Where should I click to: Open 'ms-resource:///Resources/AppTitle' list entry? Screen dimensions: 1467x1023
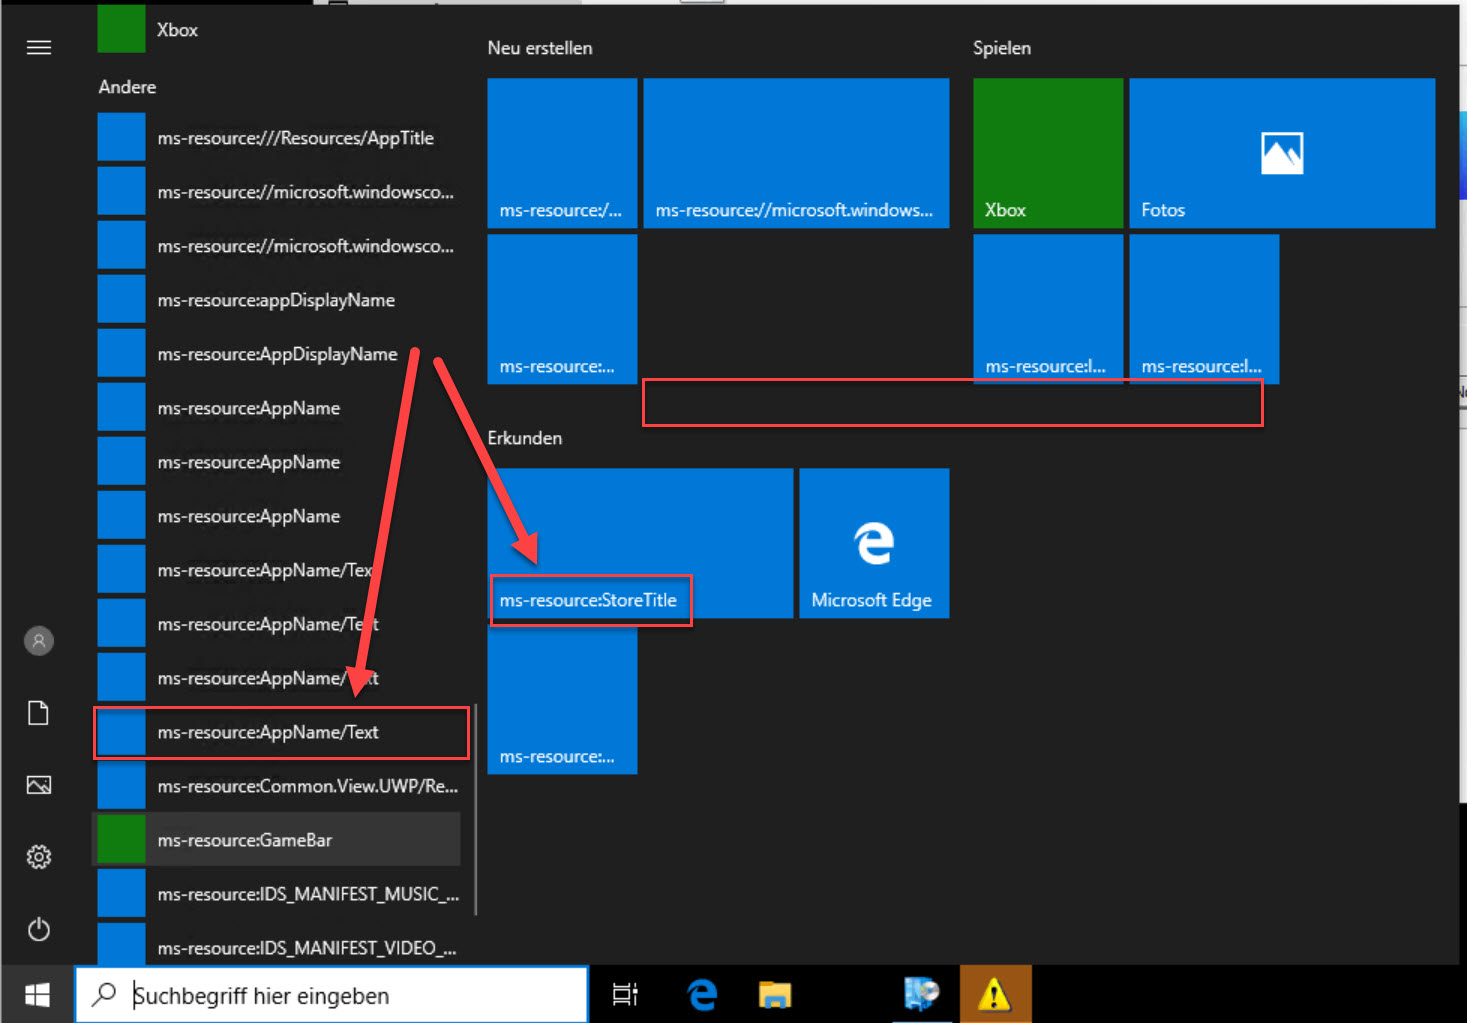[x=278, y=138]
